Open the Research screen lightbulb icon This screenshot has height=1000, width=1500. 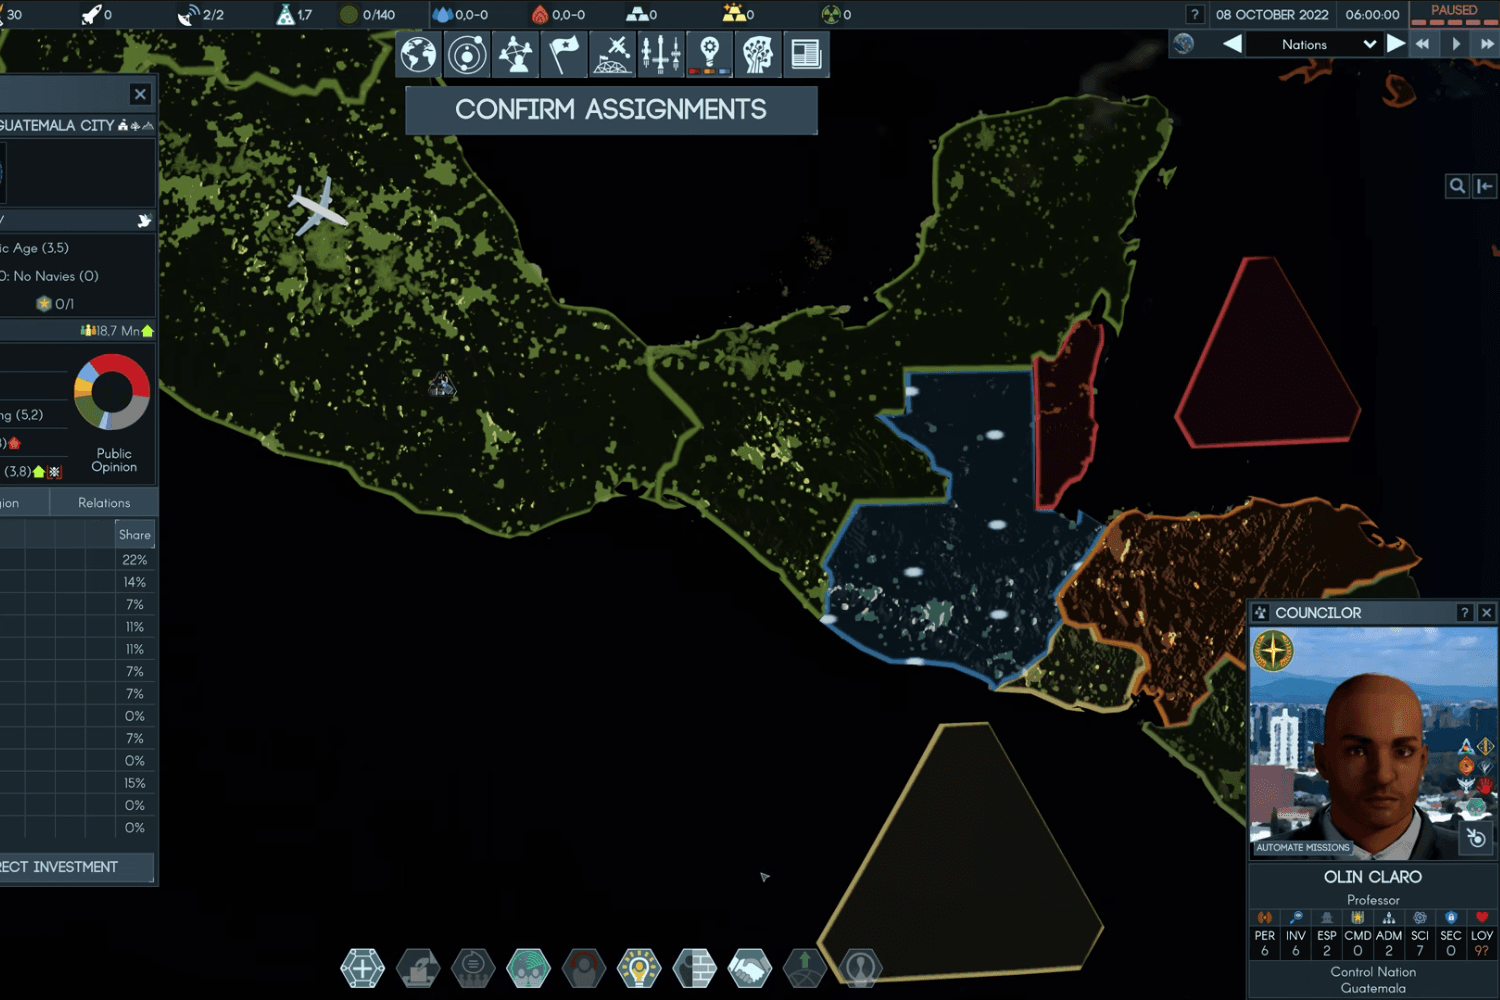click(709, 54)
